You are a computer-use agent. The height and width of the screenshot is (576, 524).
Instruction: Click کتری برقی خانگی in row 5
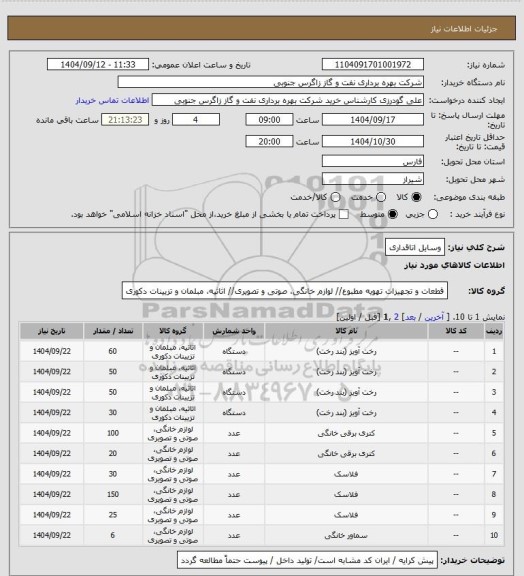tap(346, 433)
